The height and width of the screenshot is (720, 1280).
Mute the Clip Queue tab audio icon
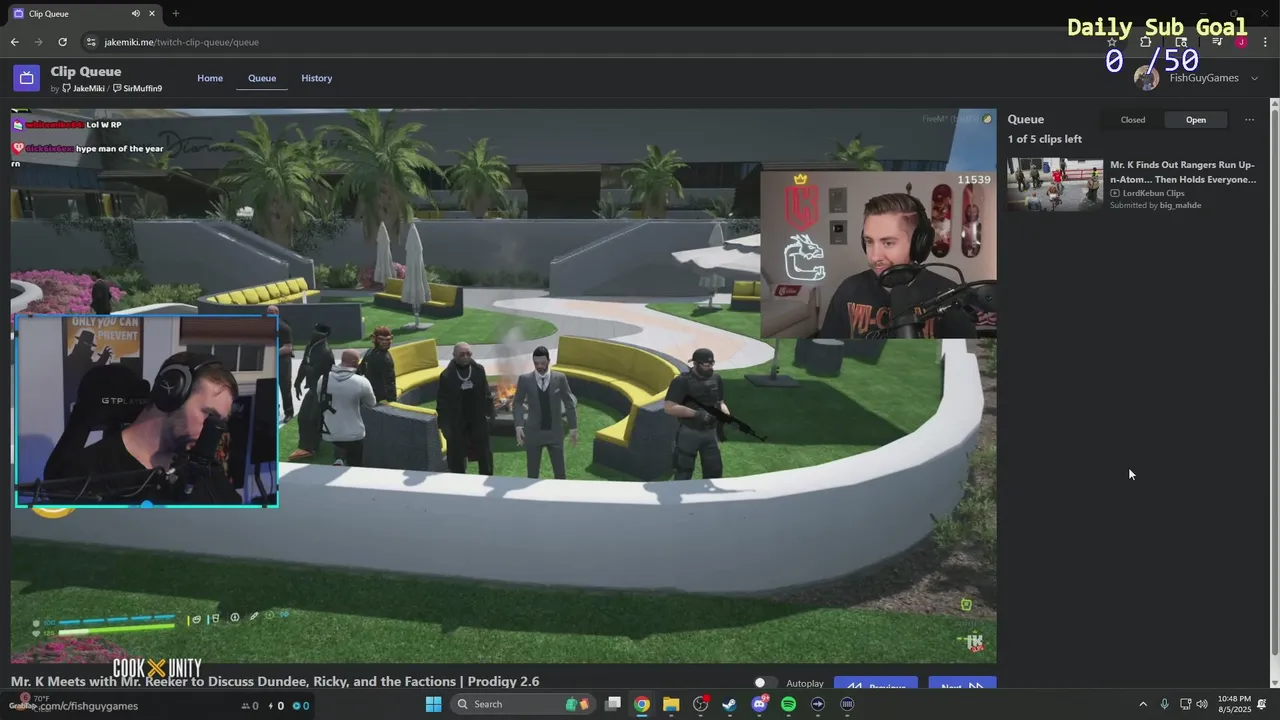click(x=135, y=13)
